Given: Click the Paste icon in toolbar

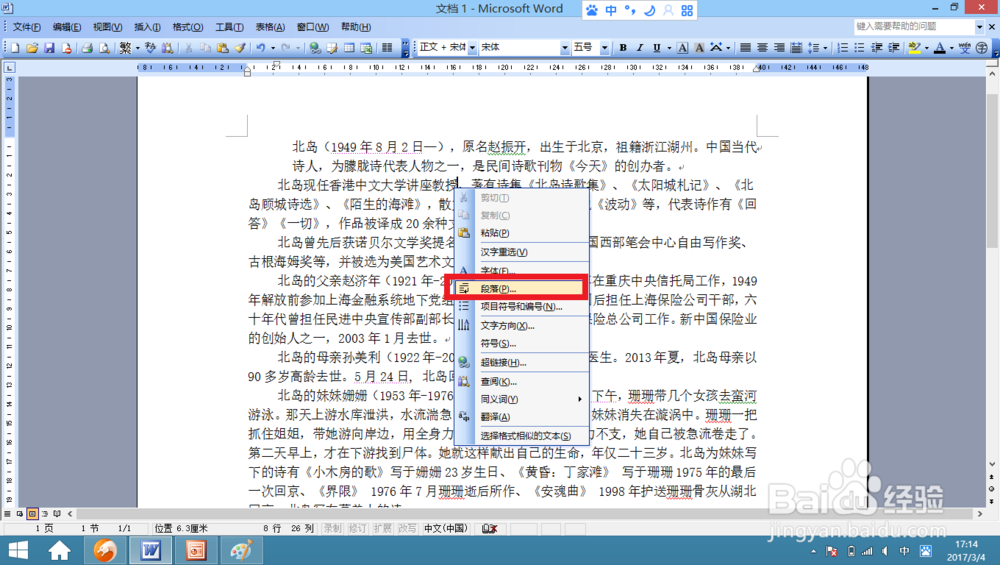Looking at the screenshot, I should pos(223,48).
